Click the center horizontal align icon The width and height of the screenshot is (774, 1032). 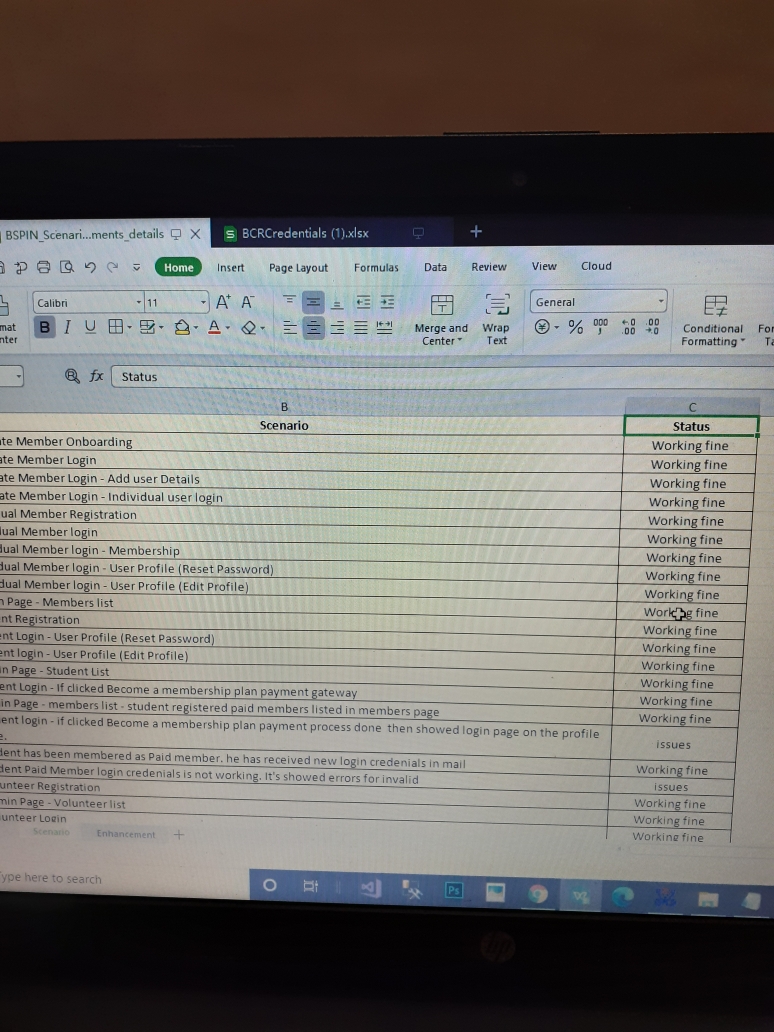313,327
